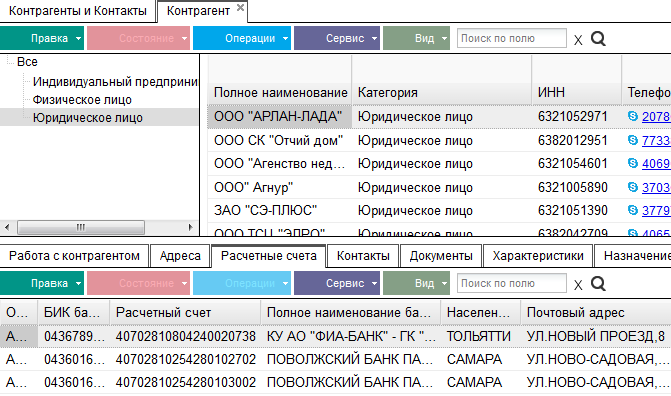
Task: Open the upper Правка dropdown menu
Action: pyautogui.click(x=42, y=38)
